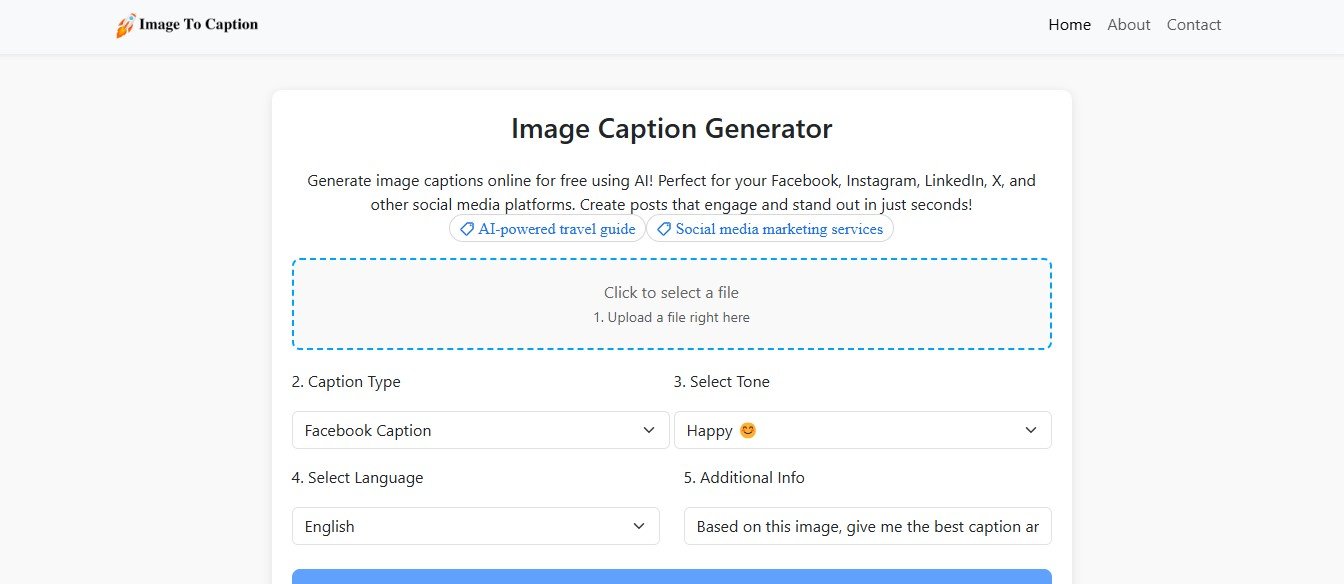Click the smiling emoji next to Happy
1344x584 pixels.
pyautogui.click(x=747, y=430)
